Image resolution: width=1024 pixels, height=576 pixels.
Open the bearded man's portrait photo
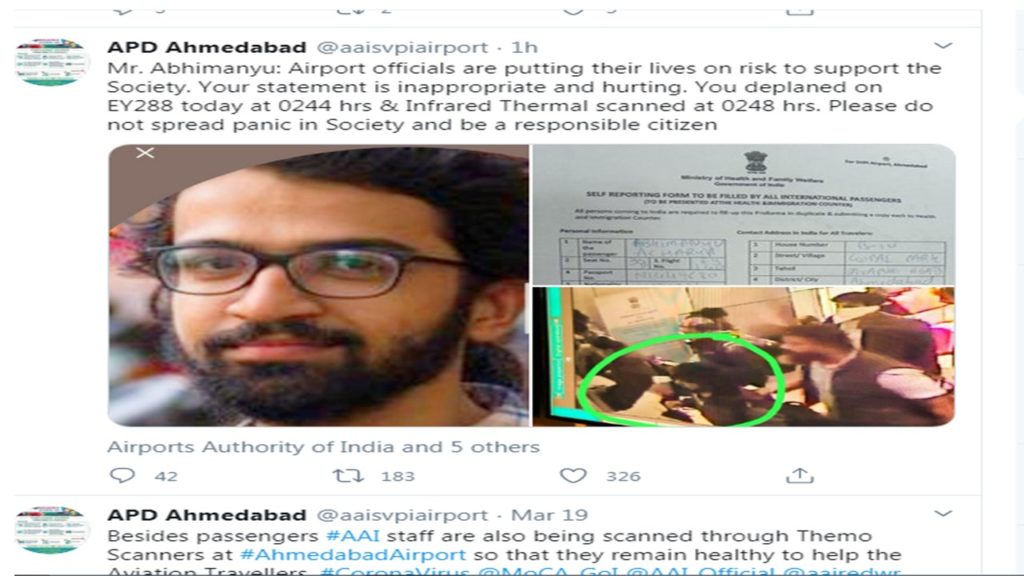coord(319,285)
